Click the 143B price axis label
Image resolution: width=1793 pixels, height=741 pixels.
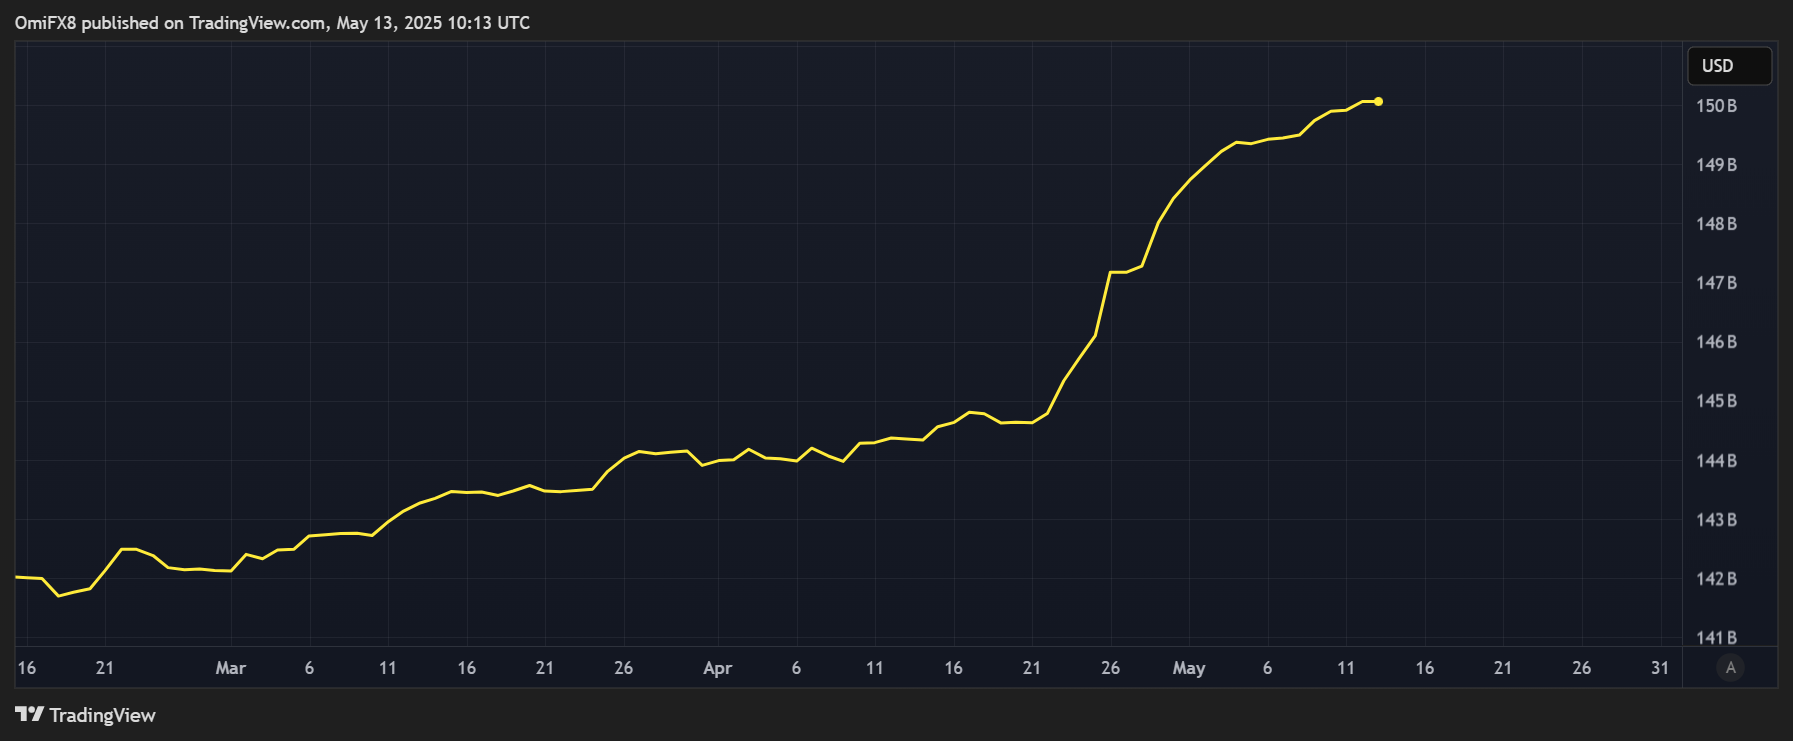(x=1716, y=520)
